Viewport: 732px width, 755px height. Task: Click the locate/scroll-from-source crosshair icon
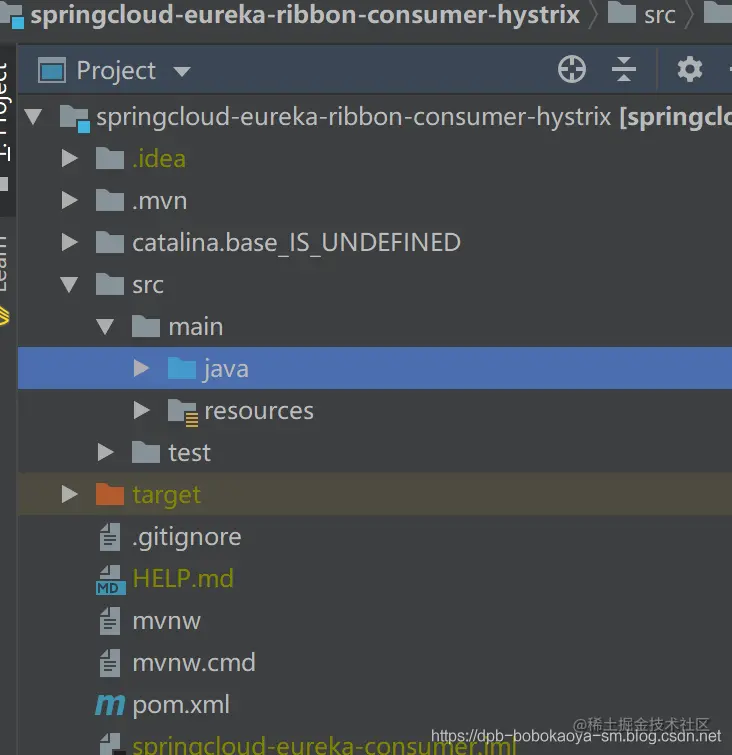(572, 70)
